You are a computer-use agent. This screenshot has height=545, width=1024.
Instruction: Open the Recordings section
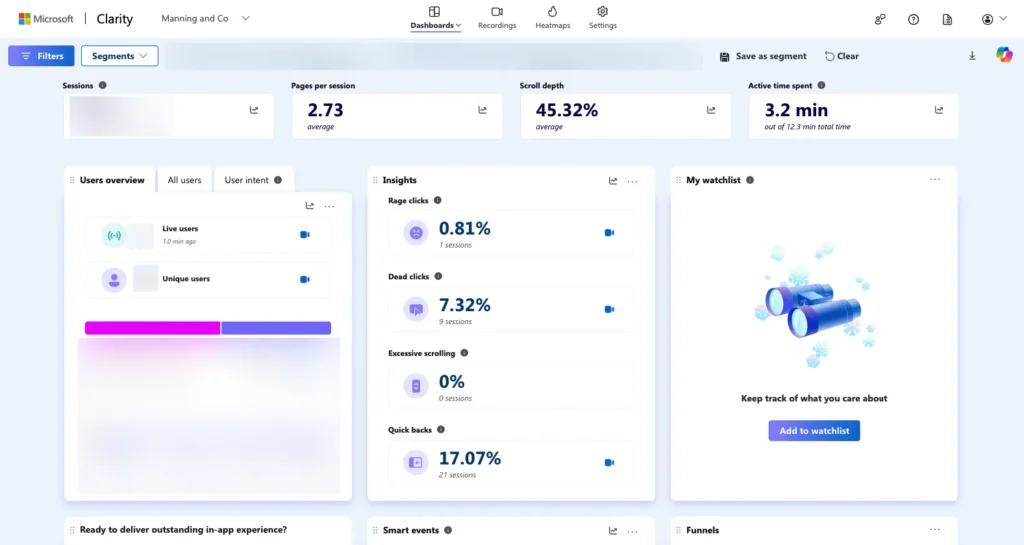497,17
